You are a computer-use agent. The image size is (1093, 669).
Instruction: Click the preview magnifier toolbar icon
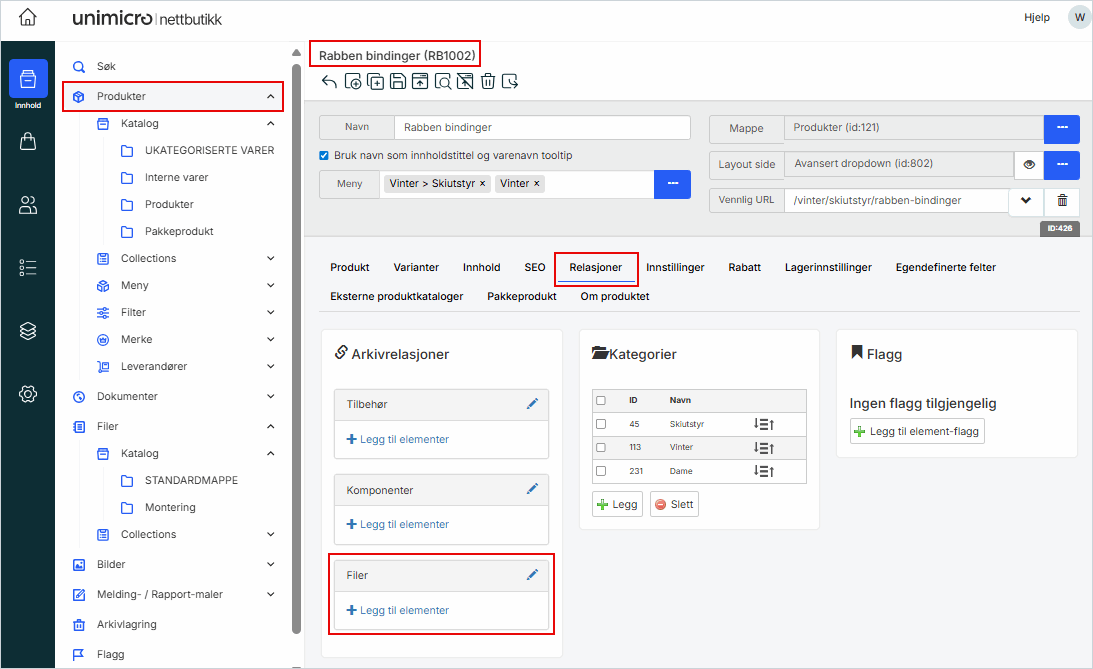(x=442, y=82)
